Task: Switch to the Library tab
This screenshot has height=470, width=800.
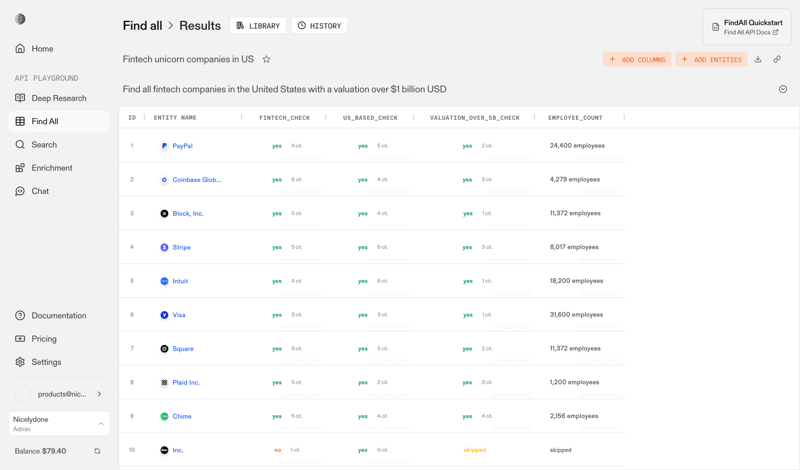Action: (258, 26)
